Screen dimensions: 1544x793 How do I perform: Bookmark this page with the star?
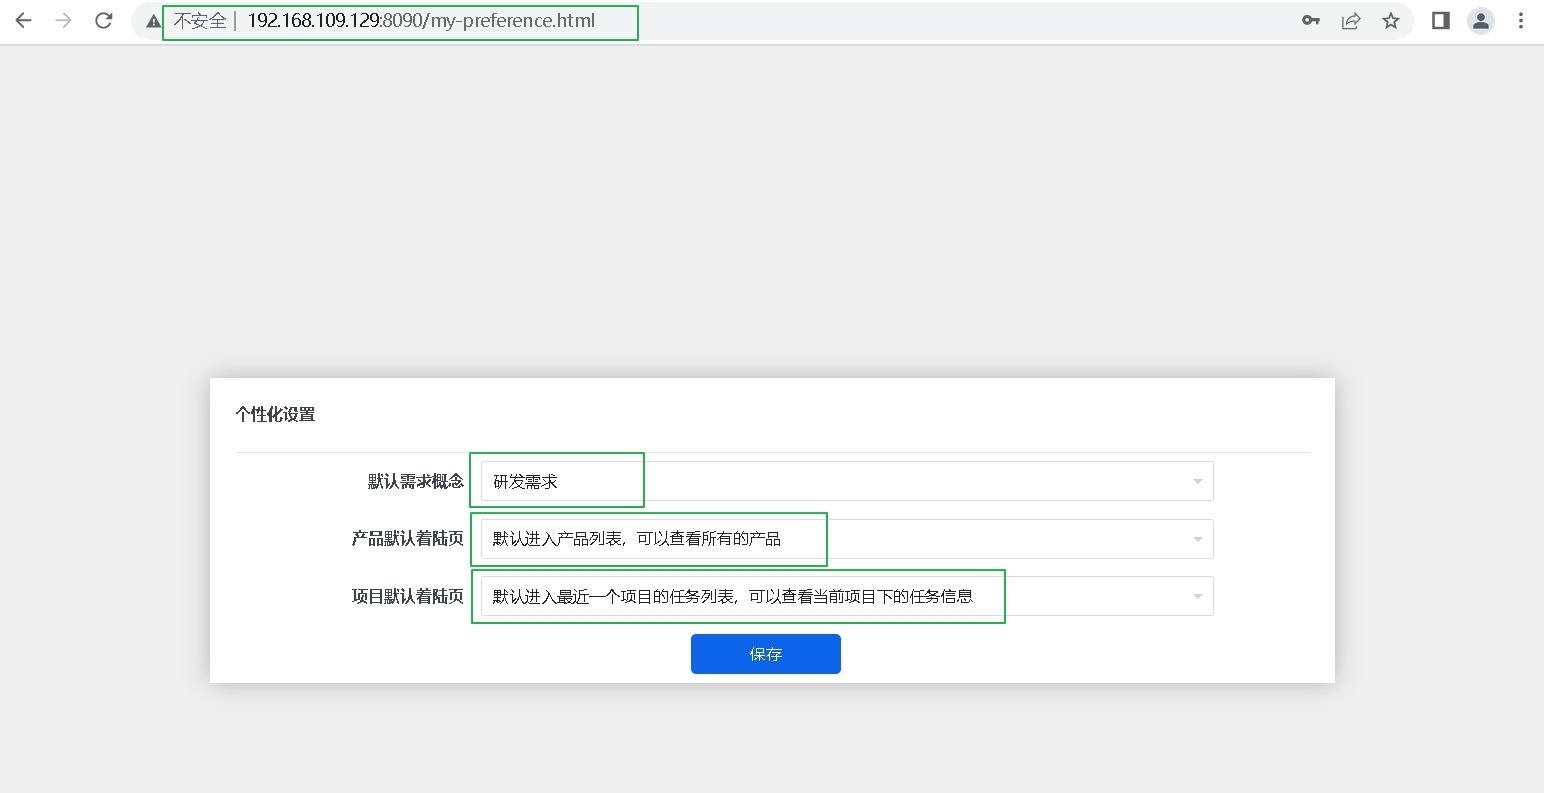point(1391,20)
